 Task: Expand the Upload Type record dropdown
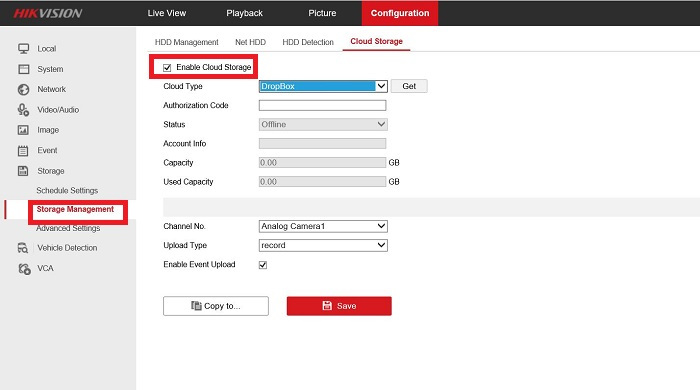point(323,245)
